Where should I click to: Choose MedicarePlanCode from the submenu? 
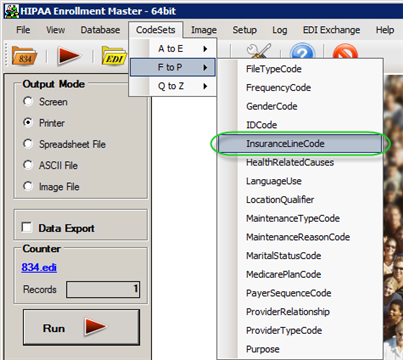point(300,274)
